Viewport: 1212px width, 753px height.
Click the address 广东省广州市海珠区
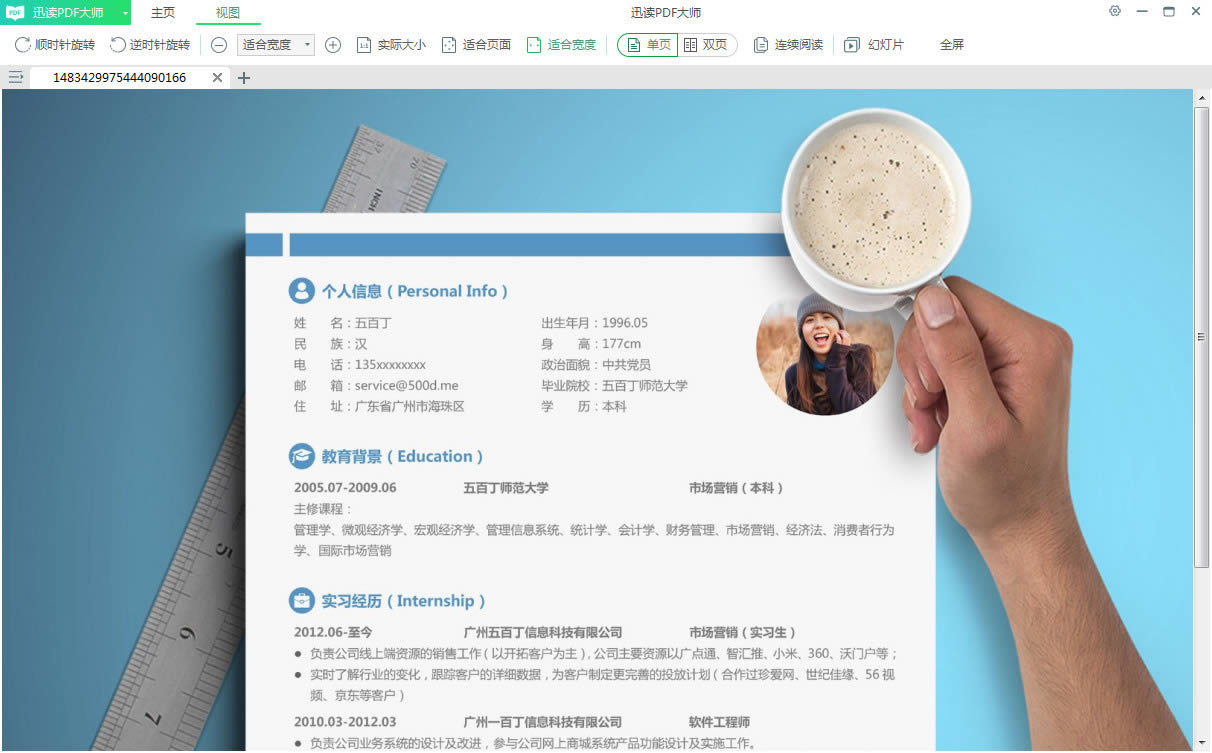click(x=410, y=406)
